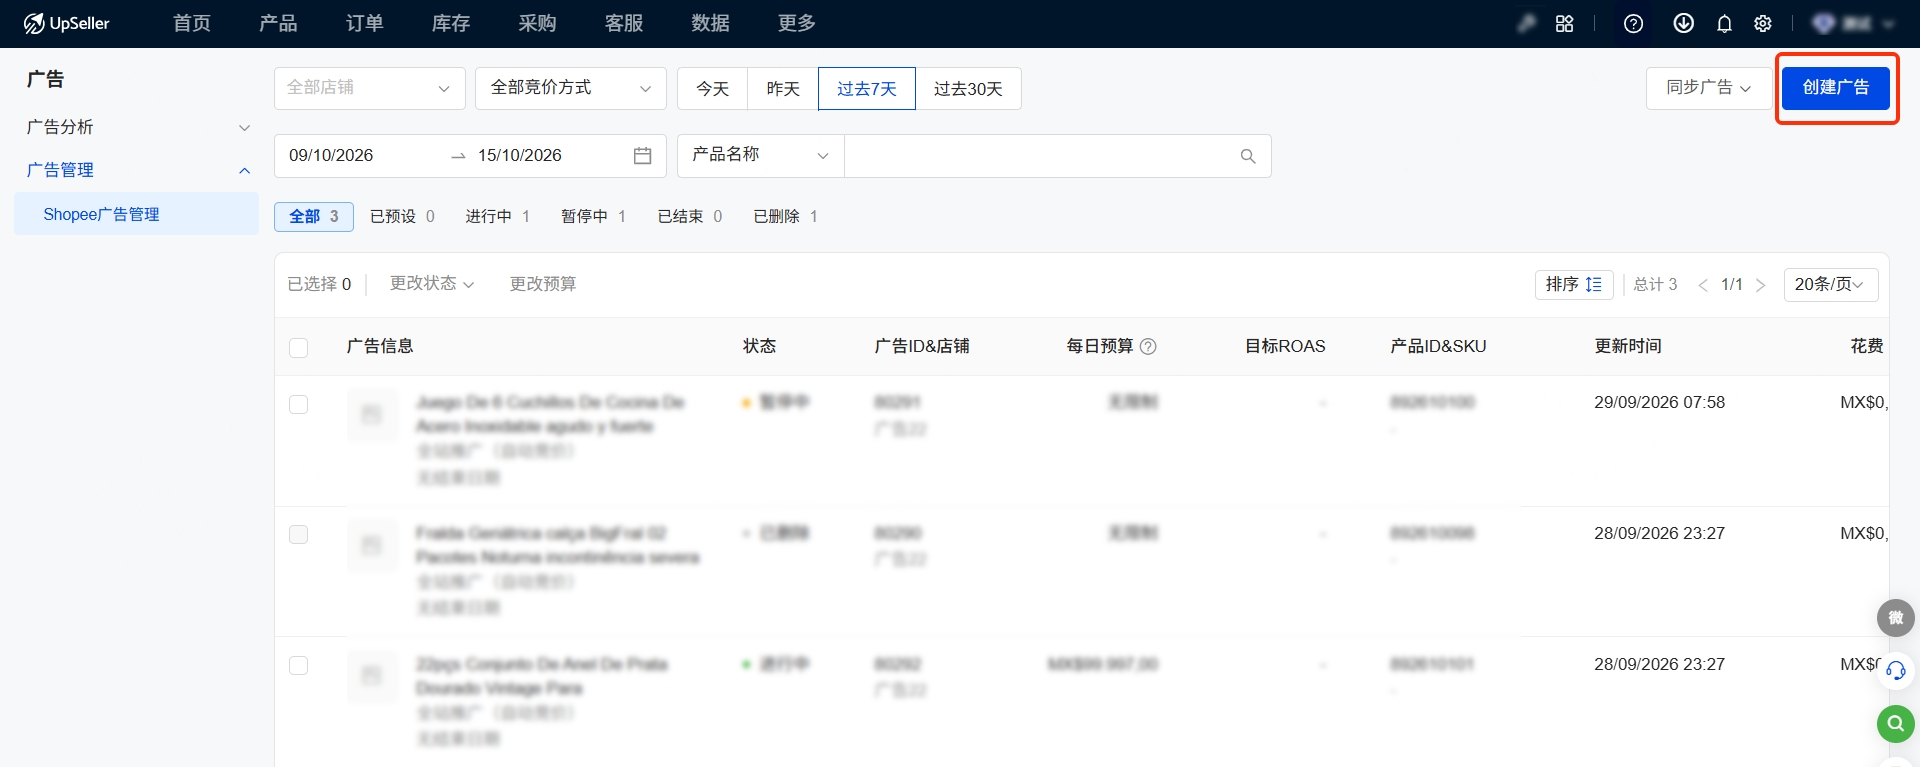The image size is (1920, 767).
Task: Click the search magnifier in the search box
Action: [x=1248, y=156]
